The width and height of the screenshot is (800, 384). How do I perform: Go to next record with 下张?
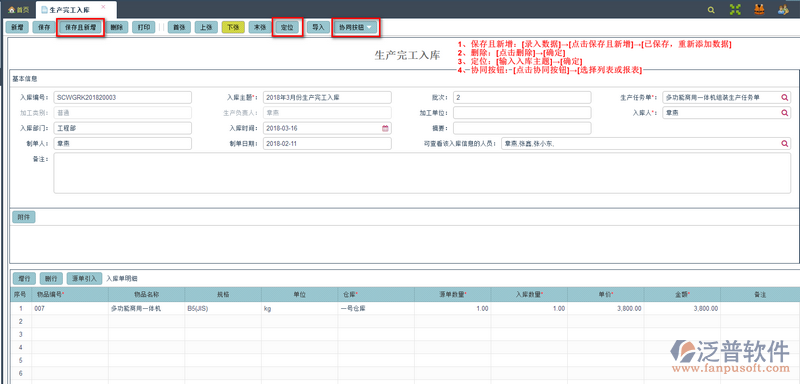233,28
